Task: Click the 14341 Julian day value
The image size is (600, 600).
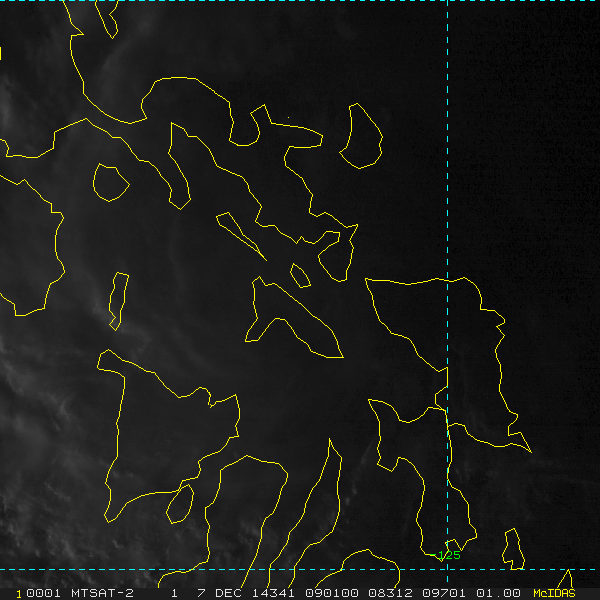Action: coord(273,593)
